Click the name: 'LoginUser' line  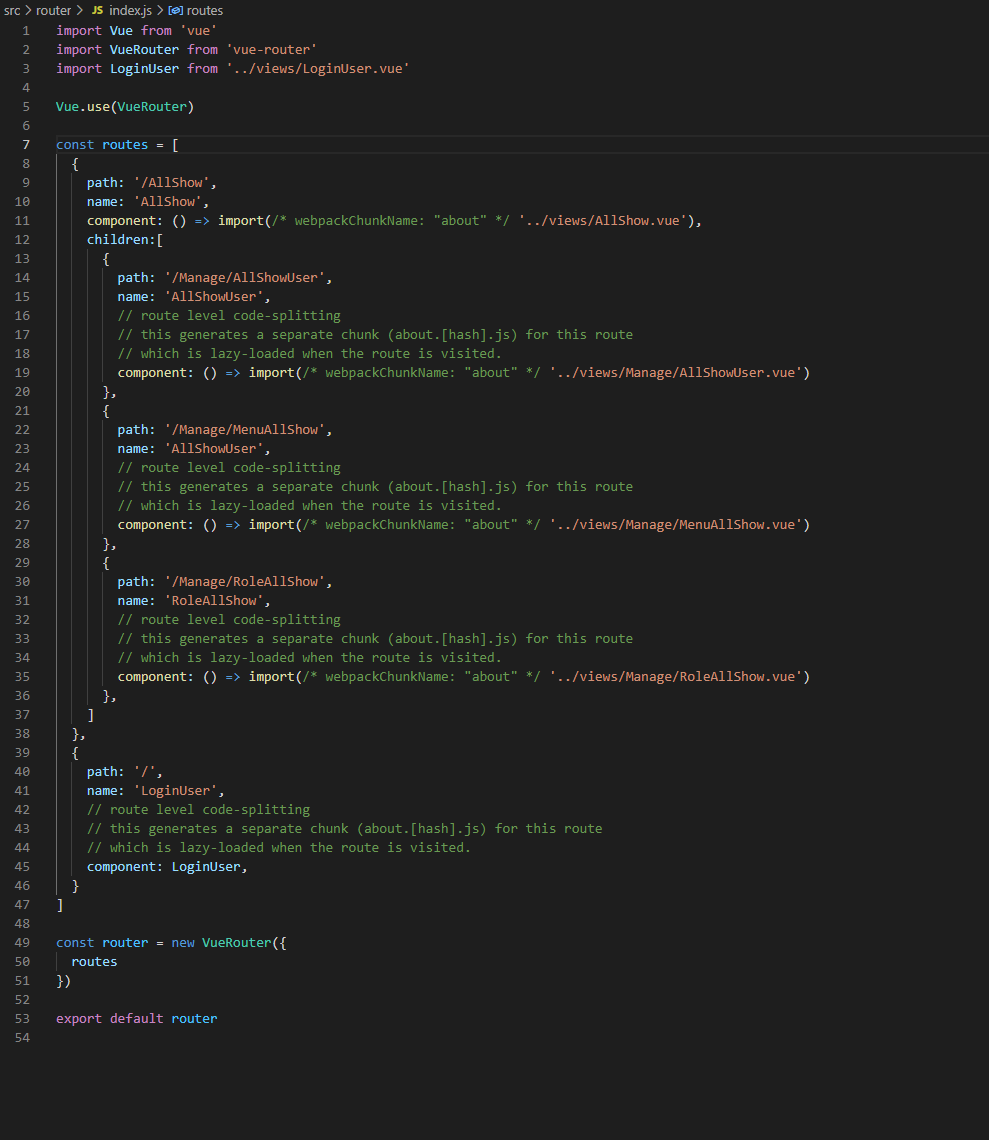tap(156, 790)
